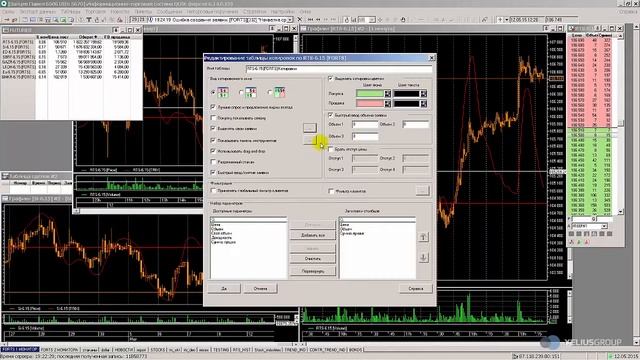
Task: Open the 'Торговля' menu
Action: pyautogui.click(x=95, y=11)
